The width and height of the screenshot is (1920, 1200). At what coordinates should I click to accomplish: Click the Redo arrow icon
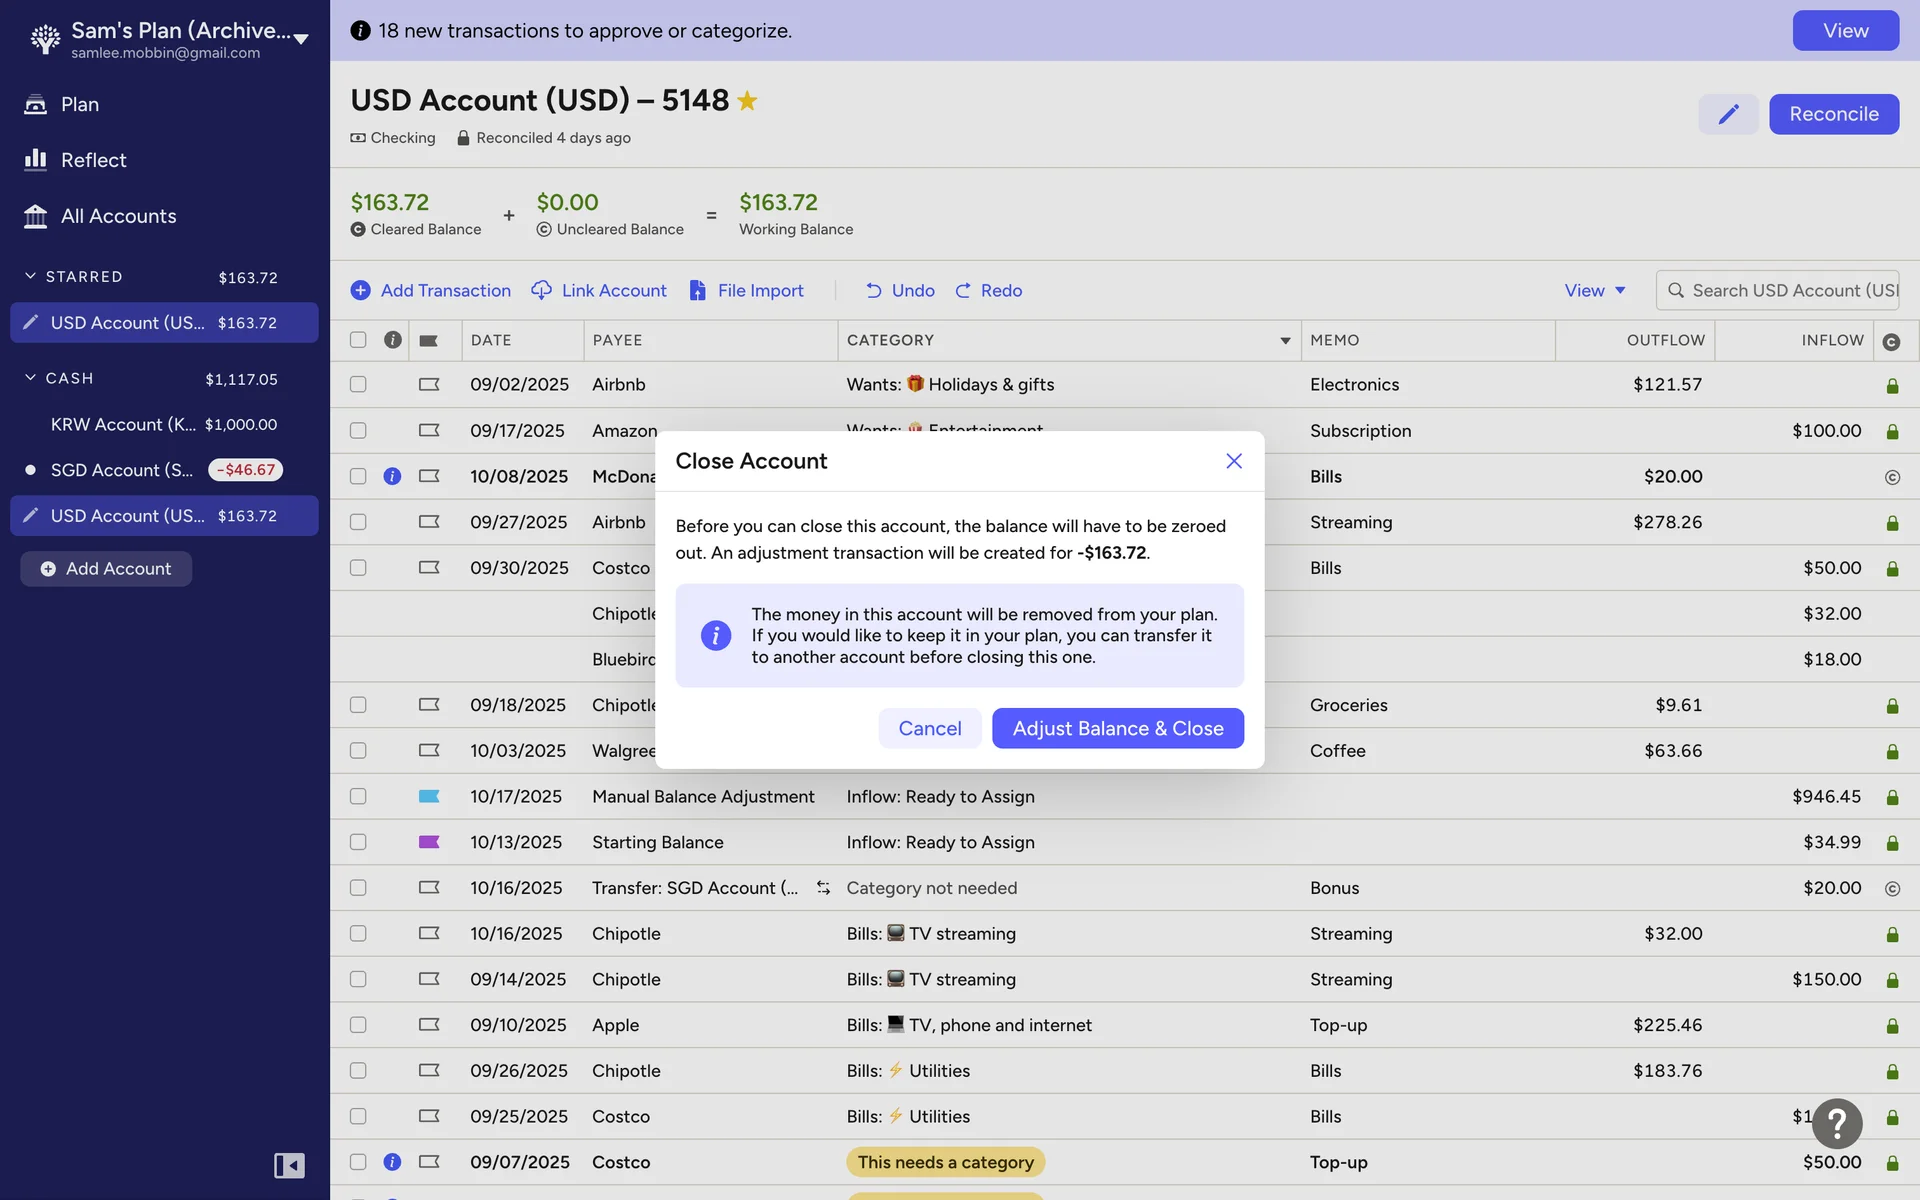coord(963,290)
